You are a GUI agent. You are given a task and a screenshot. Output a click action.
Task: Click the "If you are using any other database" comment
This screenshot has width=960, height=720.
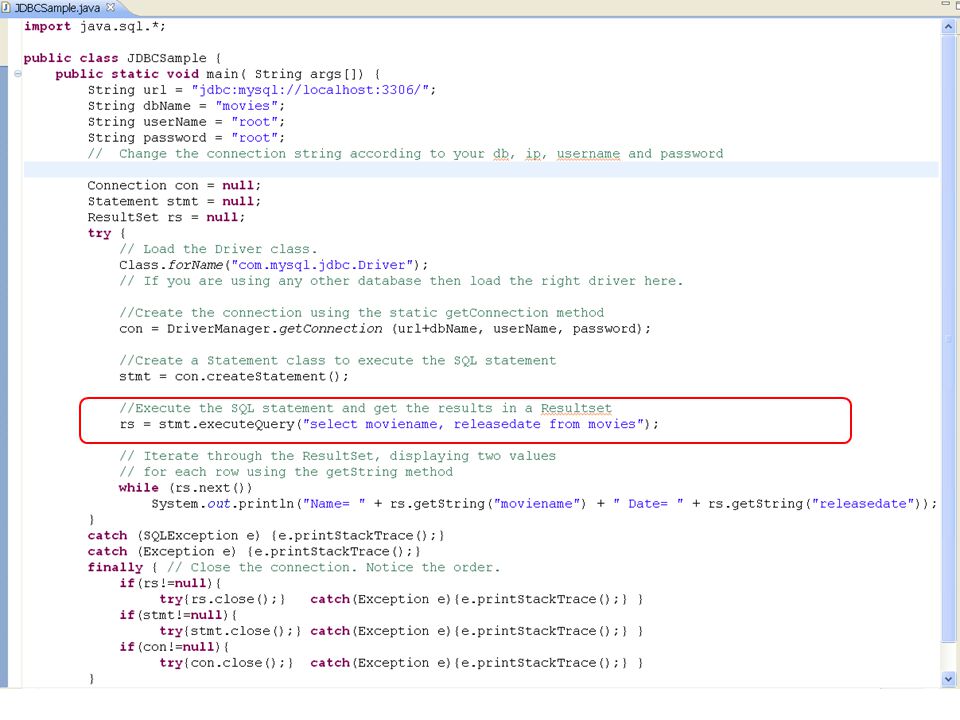400,281
